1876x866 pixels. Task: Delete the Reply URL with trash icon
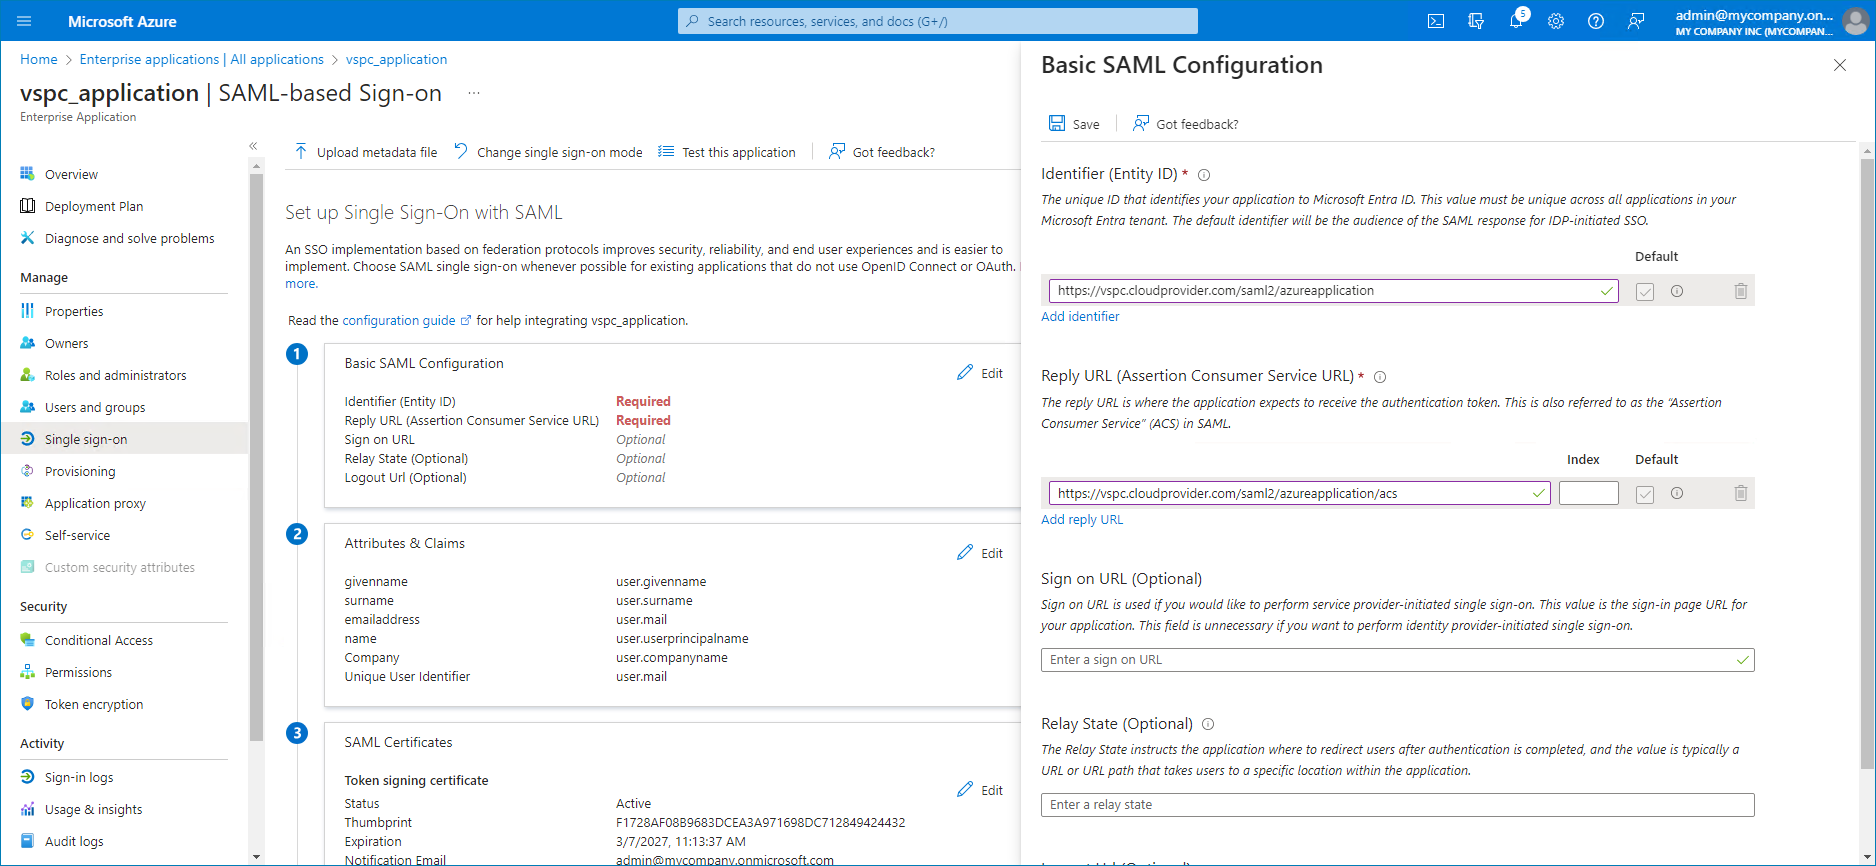(x=1741, y=494)
